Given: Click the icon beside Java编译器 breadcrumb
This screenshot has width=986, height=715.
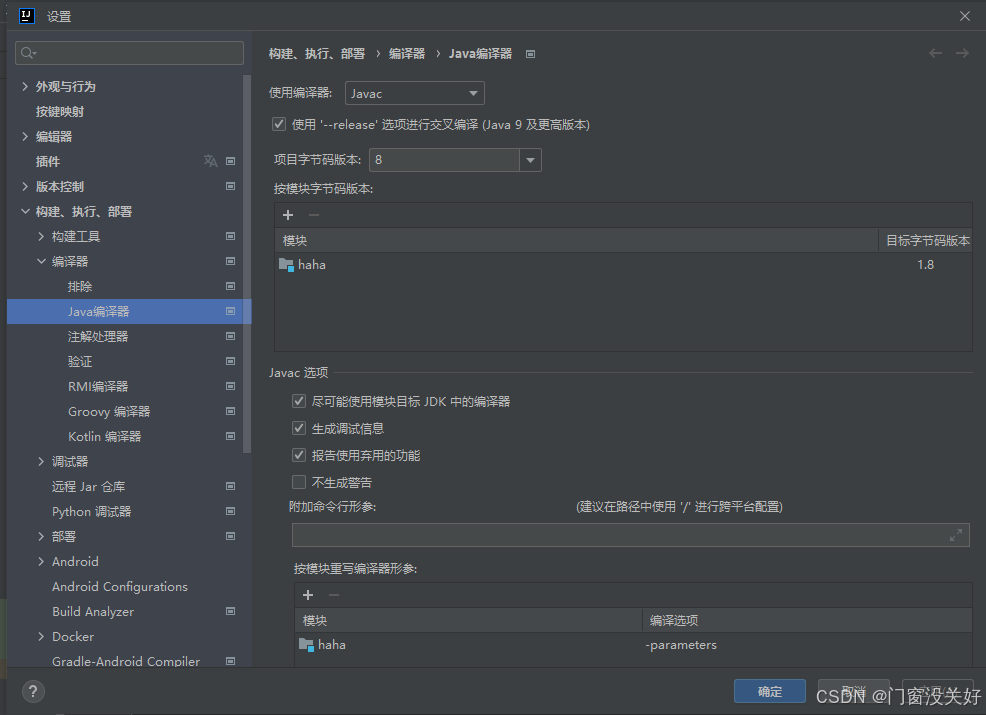Looking at the screenshot, I should click(x=529, y=53).
